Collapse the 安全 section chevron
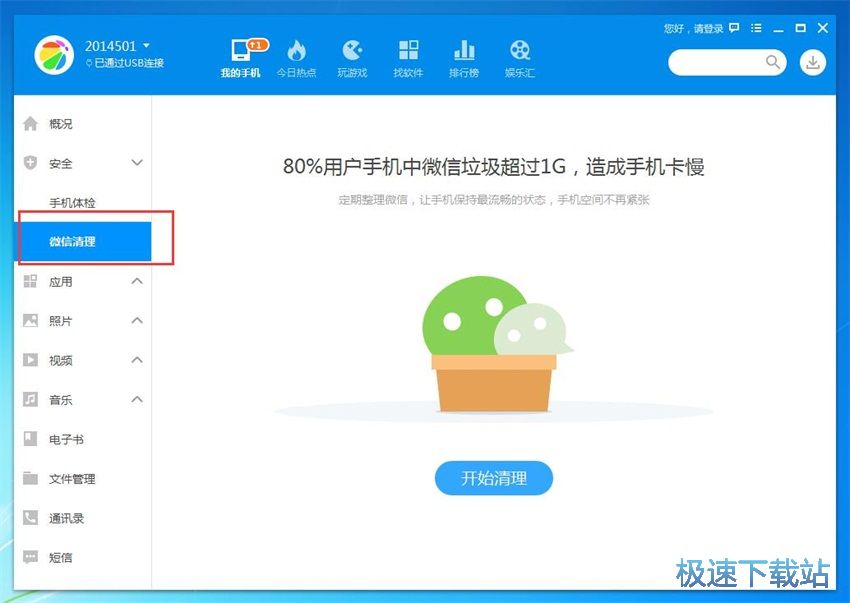The width and height of the screenshot is (850, 603). click(x=137, y=163)
